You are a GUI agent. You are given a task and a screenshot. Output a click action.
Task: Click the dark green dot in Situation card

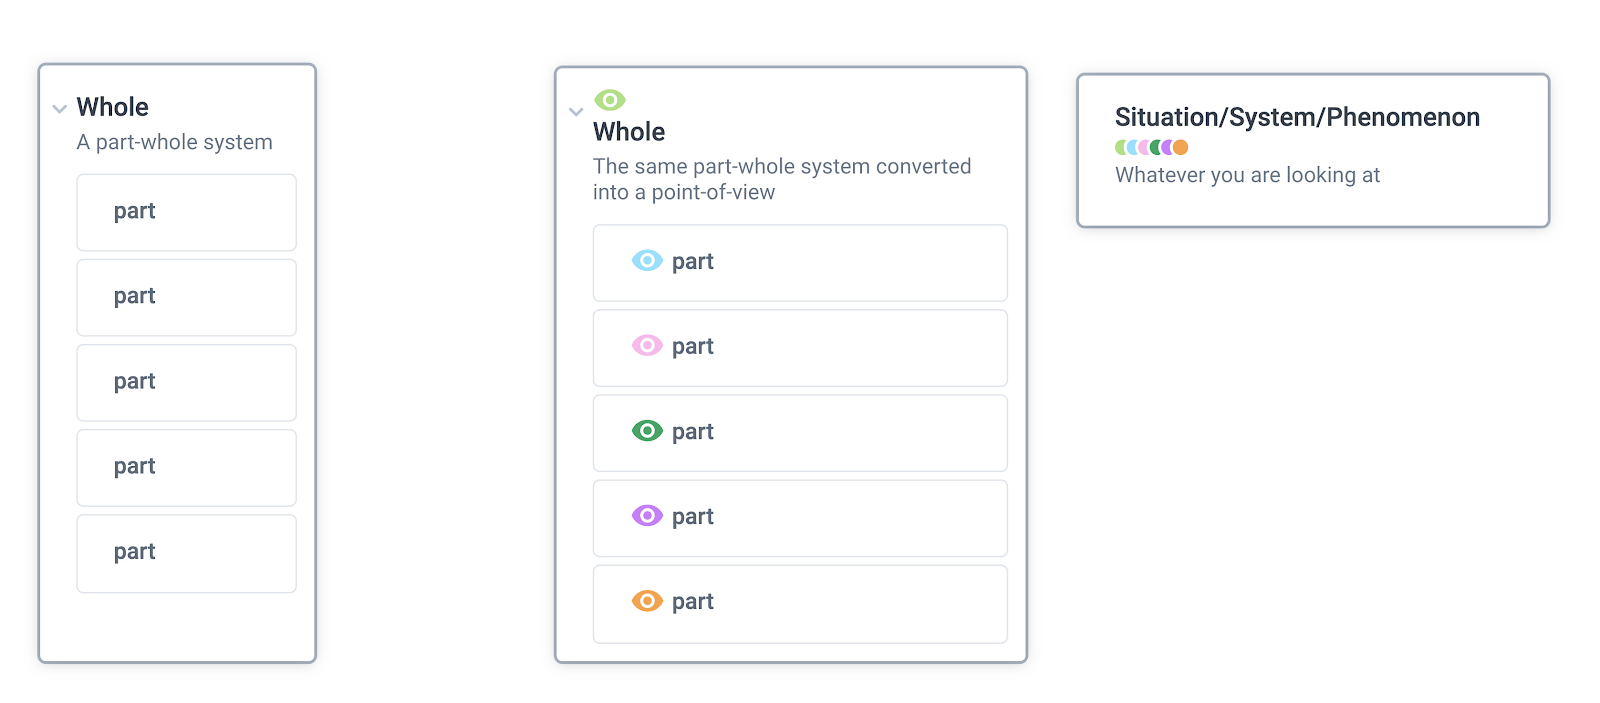coord(1155,148)
